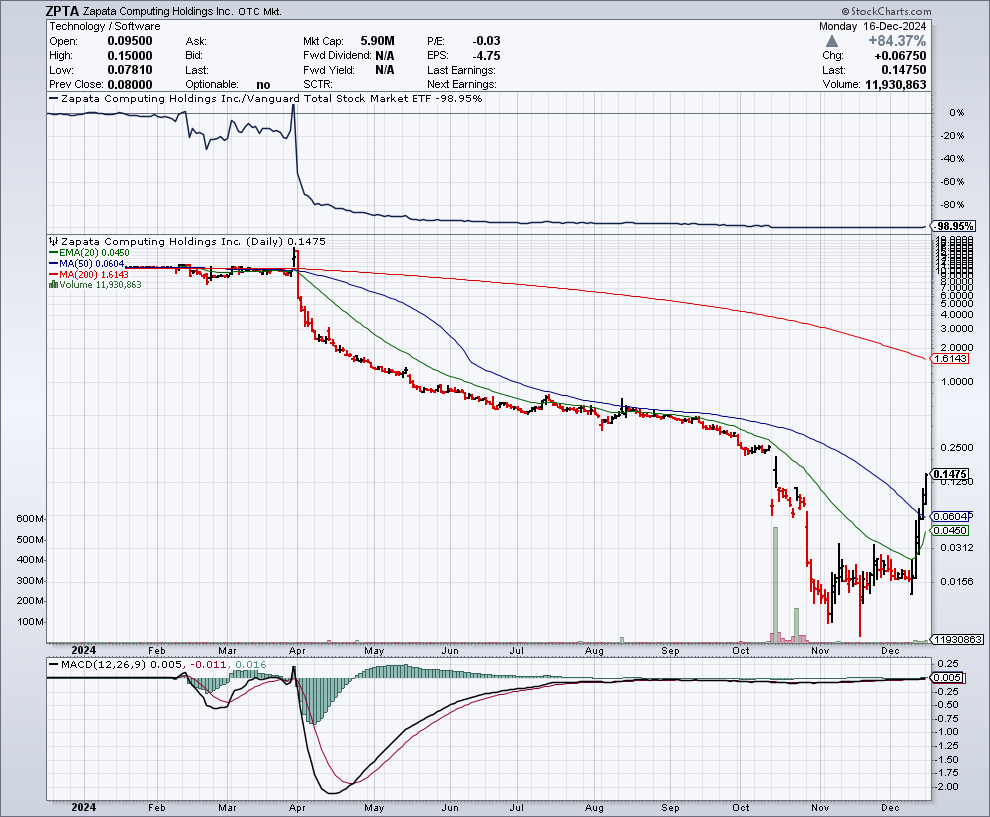Image resolution: width=990 pixels, height=817 pixels.
Task: Click the tall October volume spike bar
Action: pyautogui.click(x=775, y=585)
